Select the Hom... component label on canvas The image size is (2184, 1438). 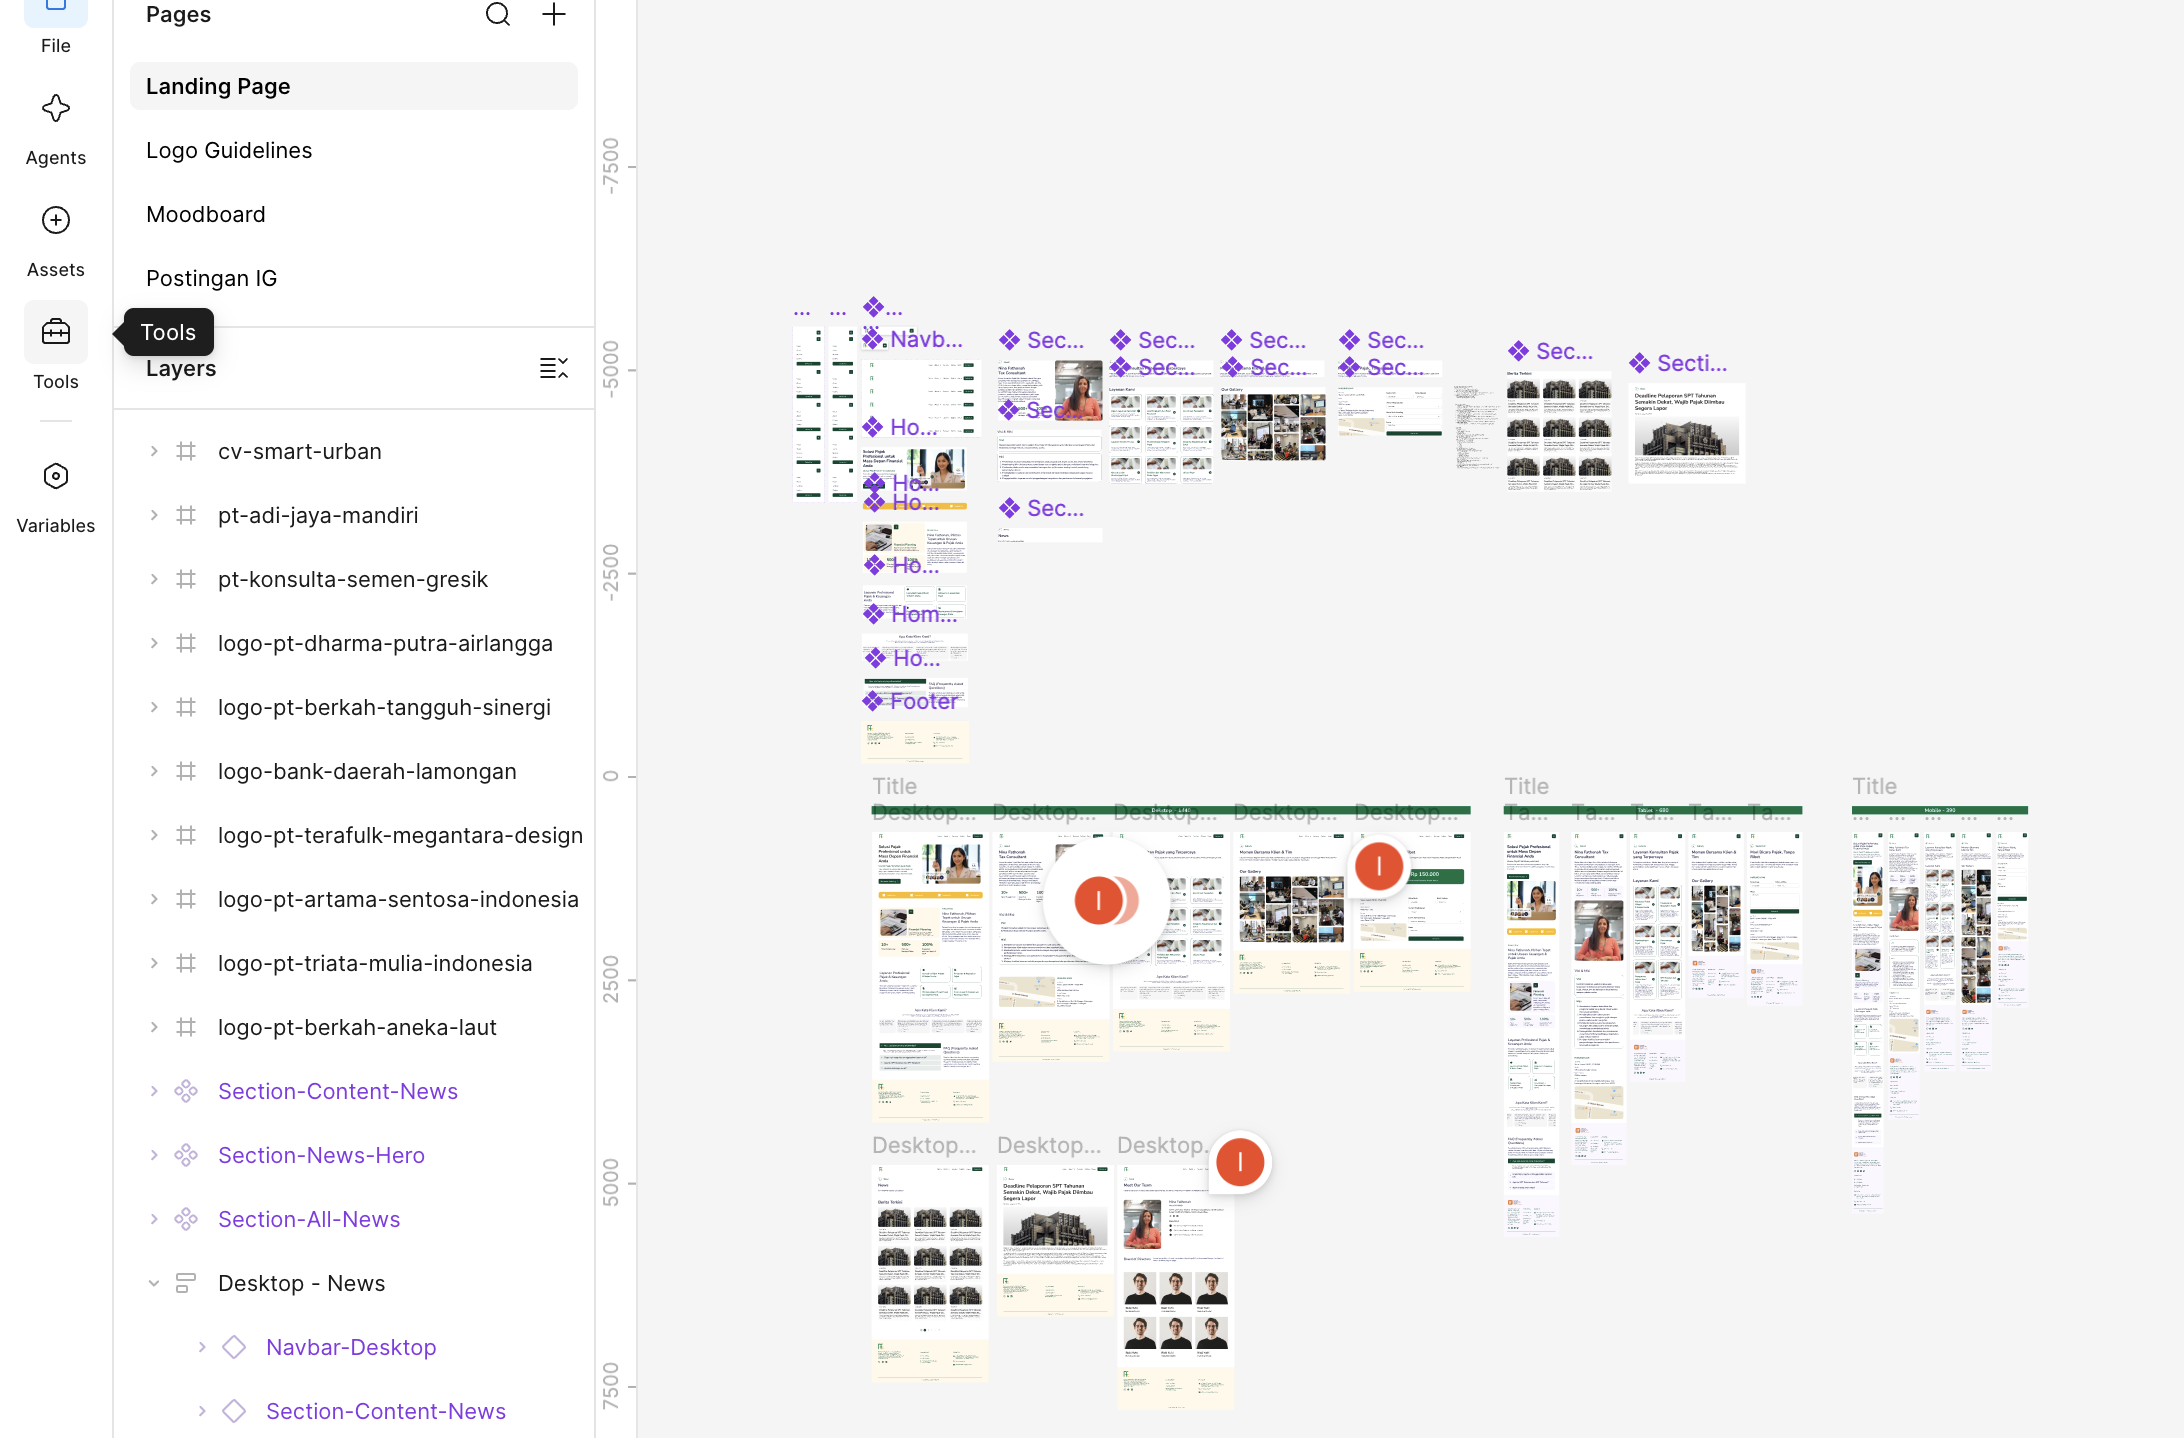tap(911, 615)
